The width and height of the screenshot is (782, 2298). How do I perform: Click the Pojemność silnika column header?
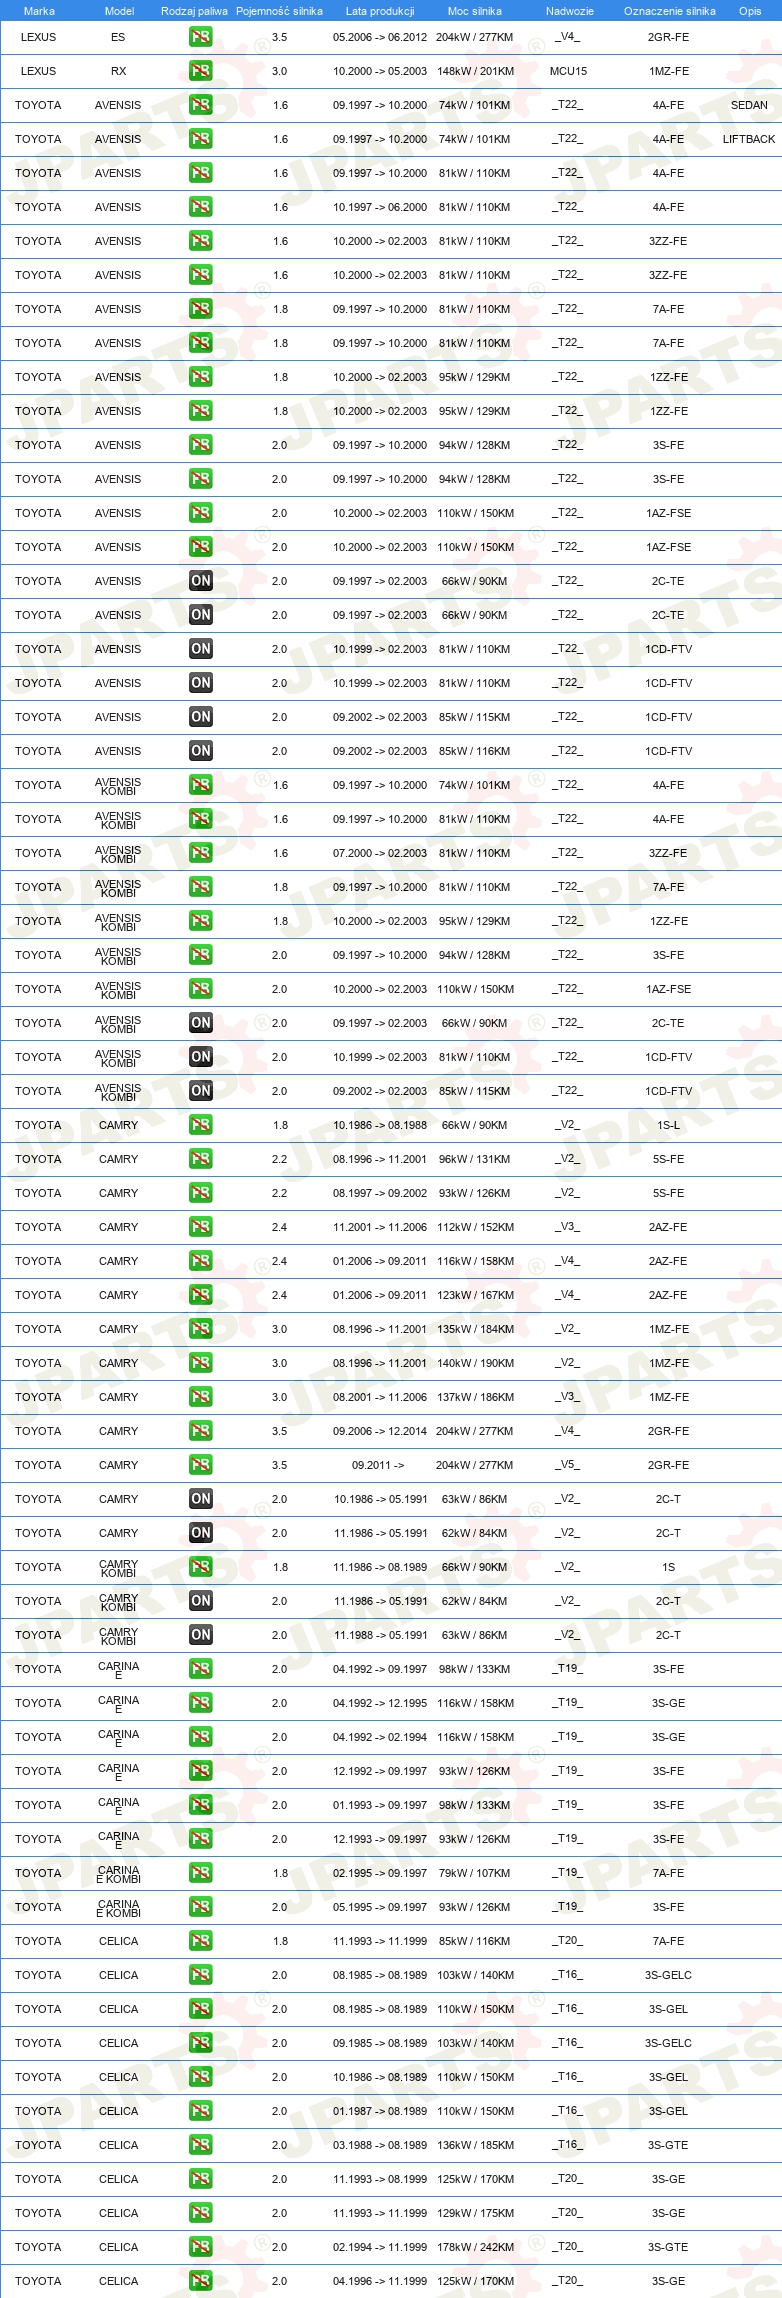pos(279,11)
